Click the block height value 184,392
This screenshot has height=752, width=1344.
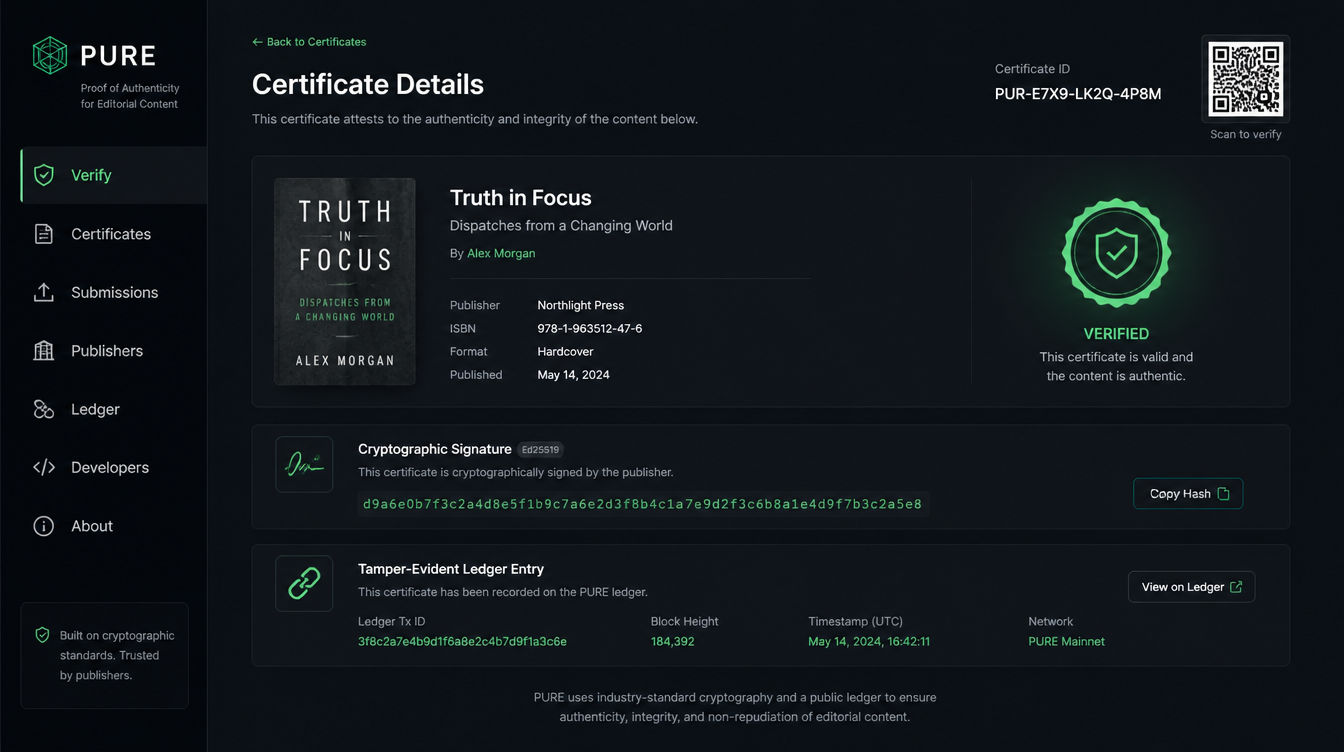pyautogui.click(x=672, y=642)
